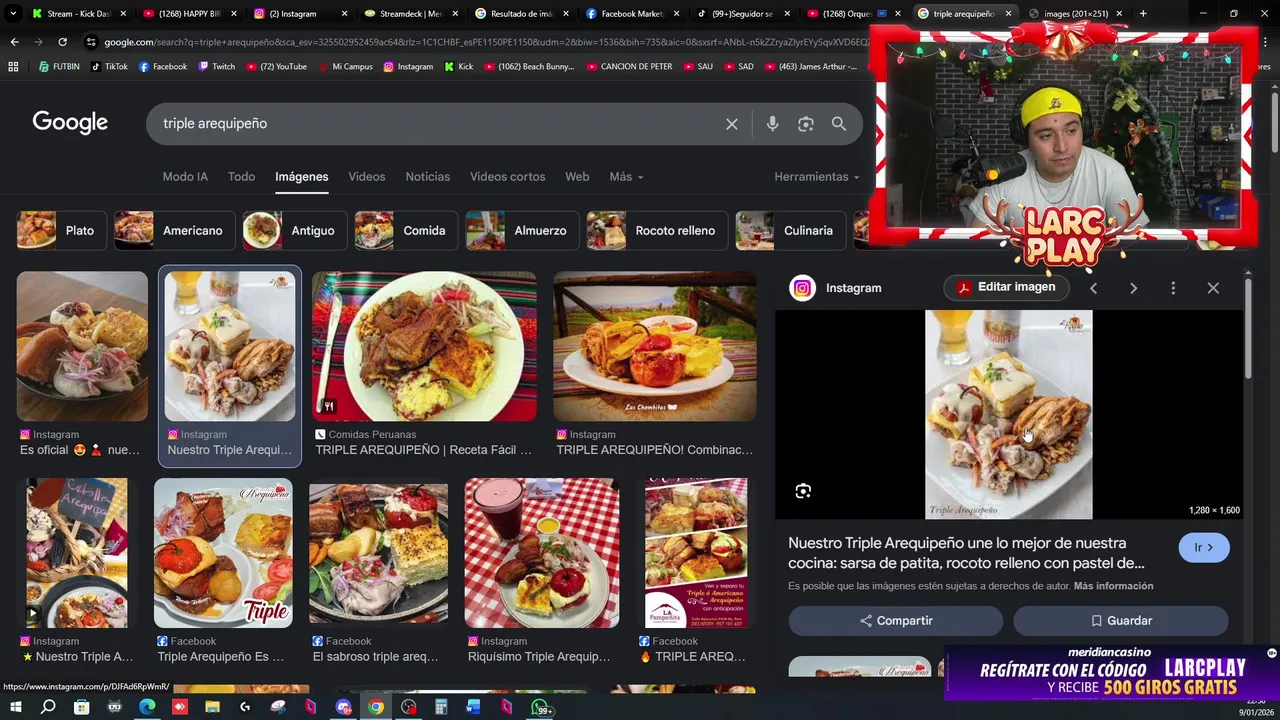This screenshot has height=720, width=1280.
Task: Switch to Noticias results tab
Action: tap(427, 177)
